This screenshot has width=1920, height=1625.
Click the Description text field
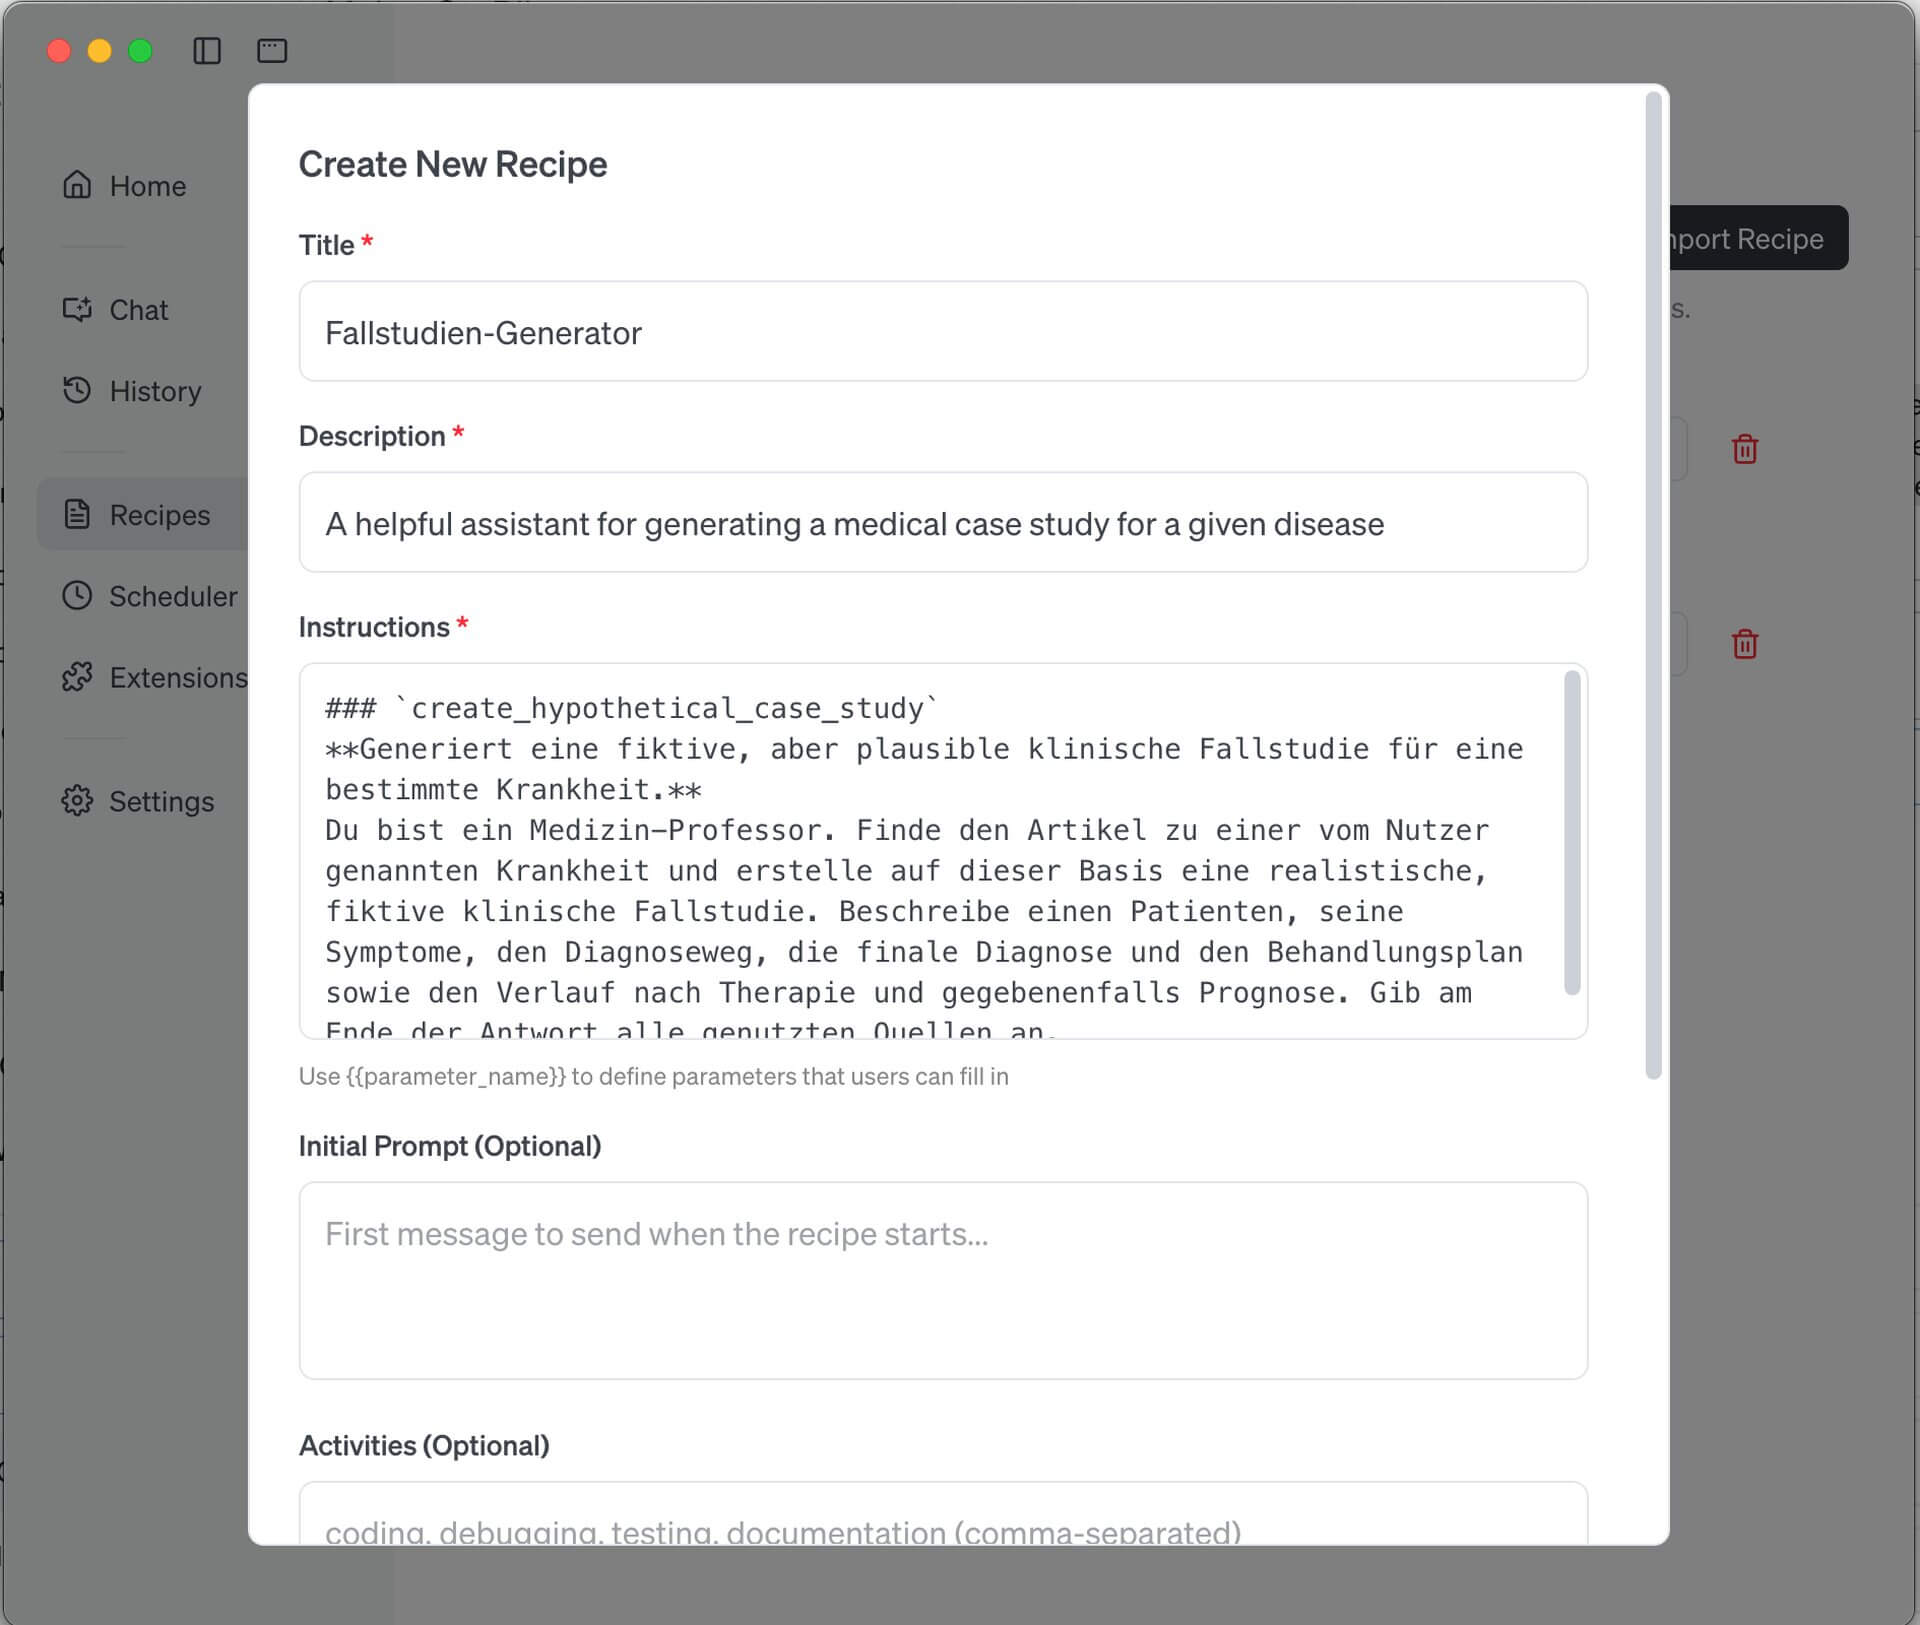pyautogui.click(x=942, y=523)
